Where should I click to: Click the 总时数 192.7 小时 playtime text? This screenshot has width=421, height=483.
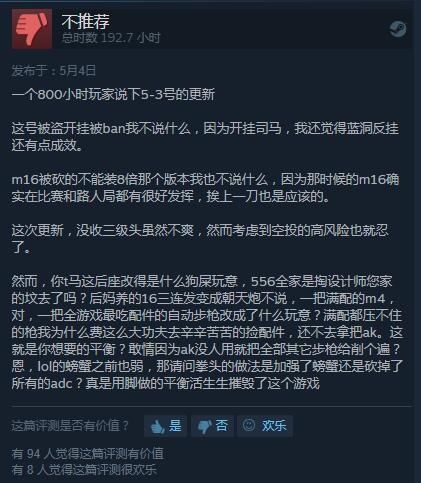tap(111, 38)
